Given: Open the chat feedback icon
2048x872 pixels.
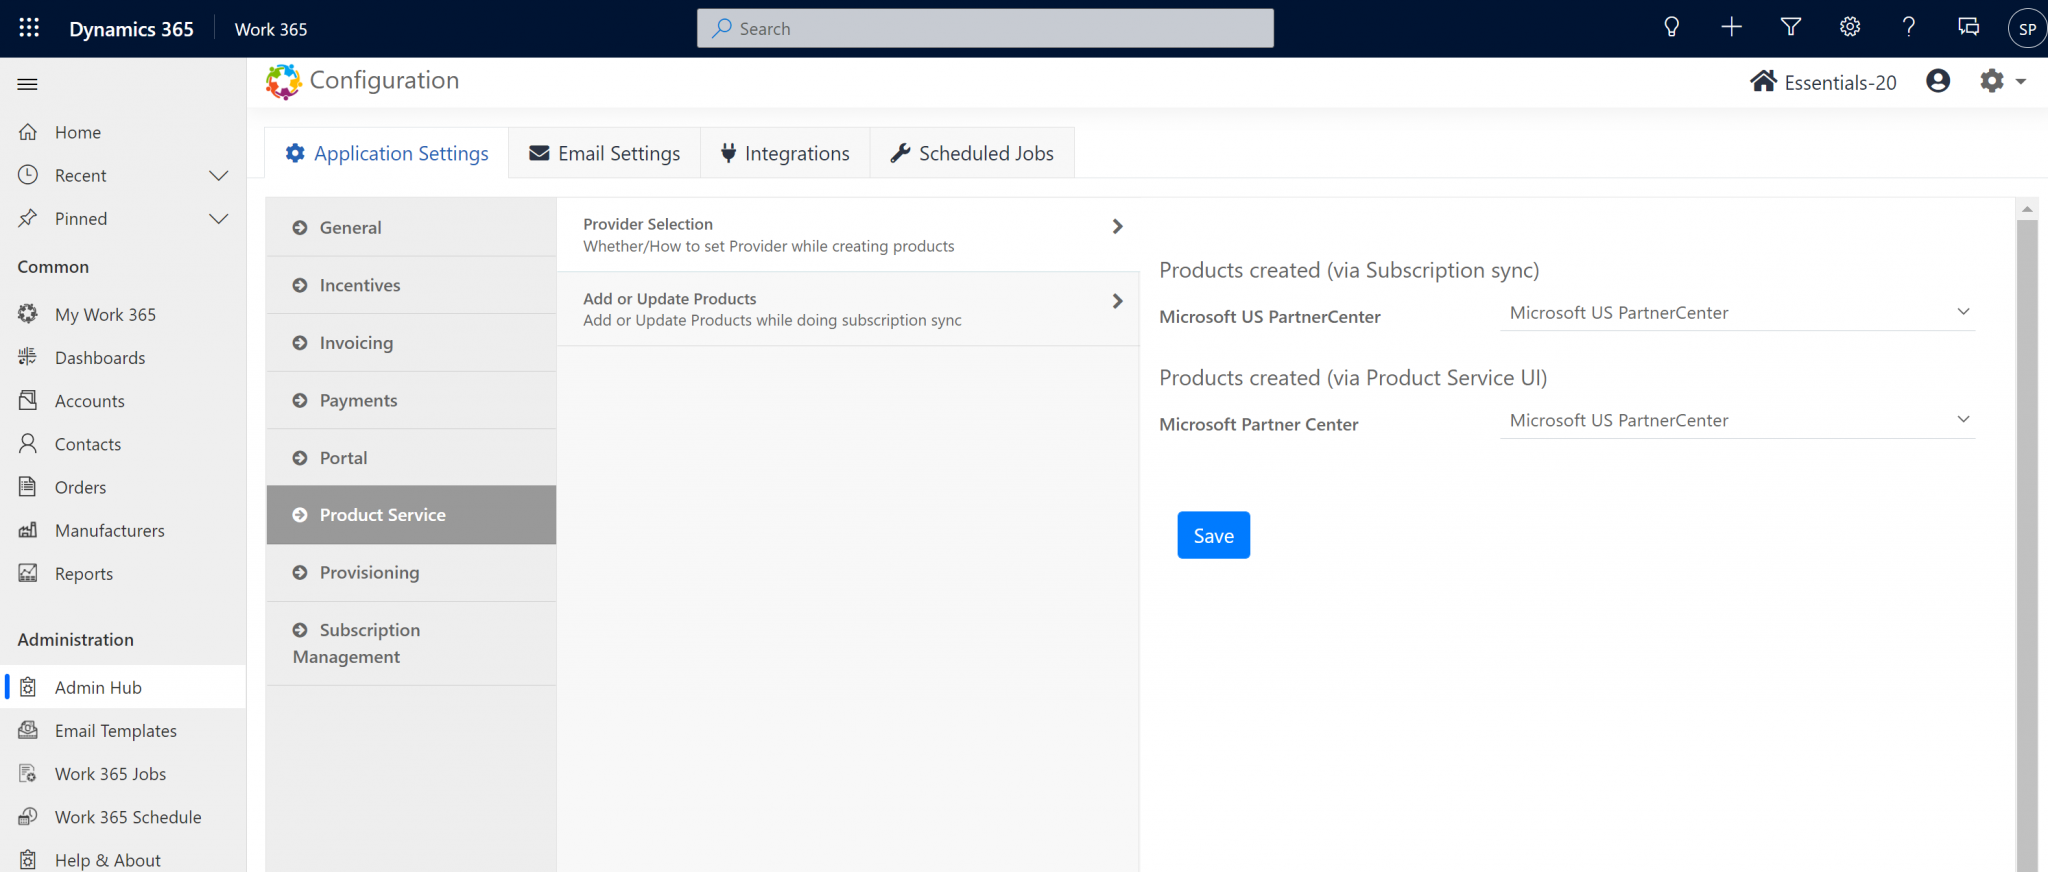Looking at the screenshot, I should point(1968,28).
